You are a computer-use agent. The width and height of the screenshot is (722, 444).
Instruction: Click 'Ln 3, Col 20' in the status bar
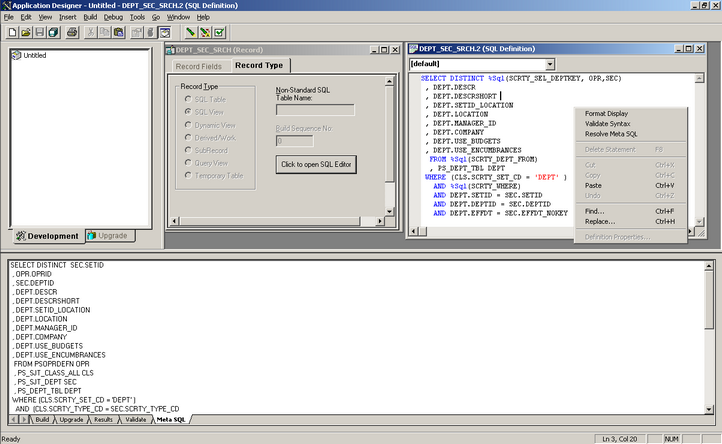click(x=620, y=439)
